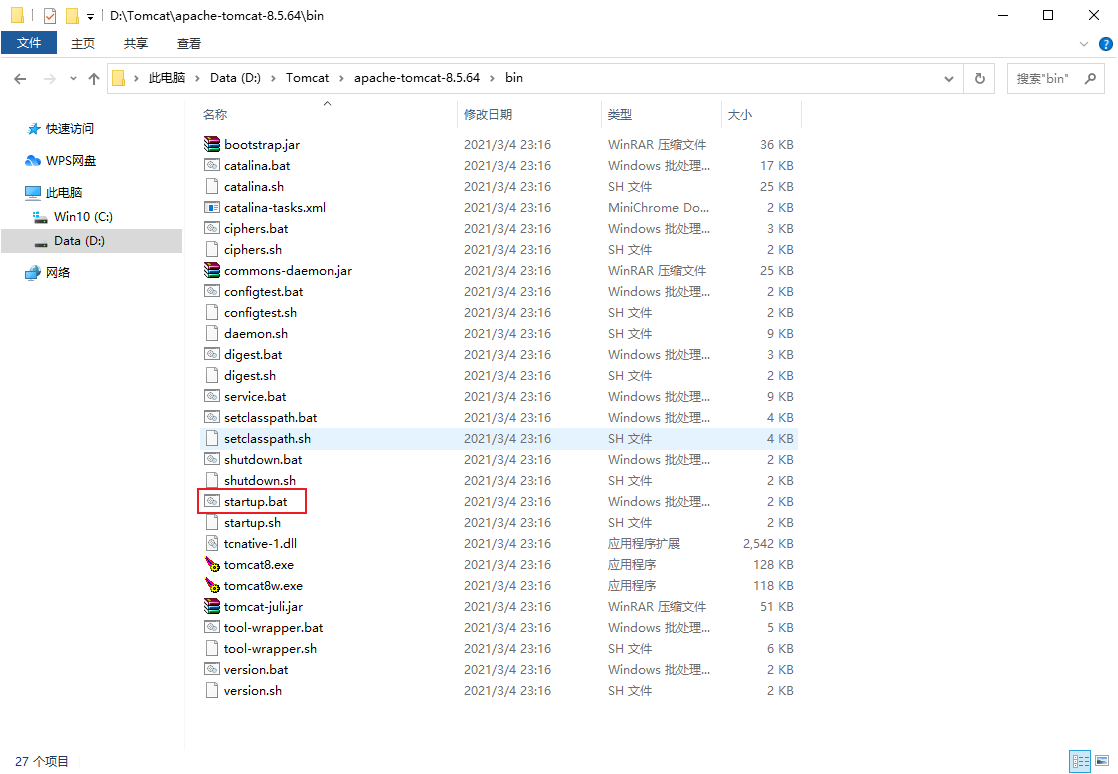Select WPS网盘 in navigation pane

[71, 161]
